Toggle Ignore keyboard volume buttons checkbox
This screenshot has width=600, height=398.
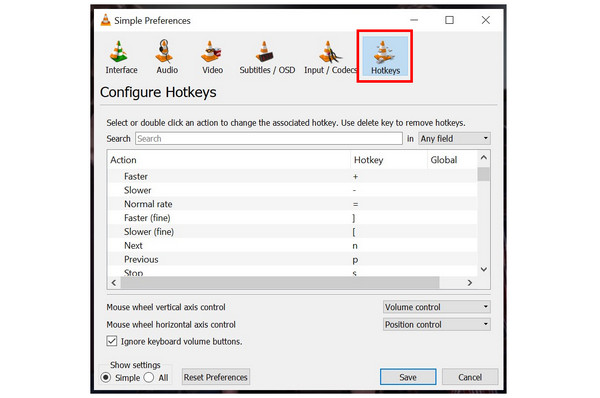tap(112, 341)
